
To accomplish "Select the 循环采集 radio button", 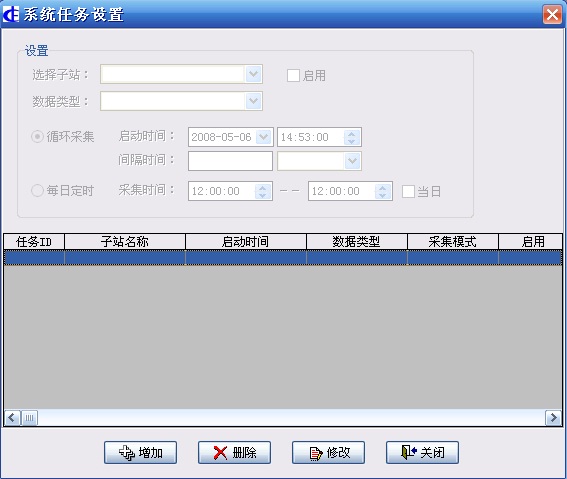I will click(x=38, y=137).
